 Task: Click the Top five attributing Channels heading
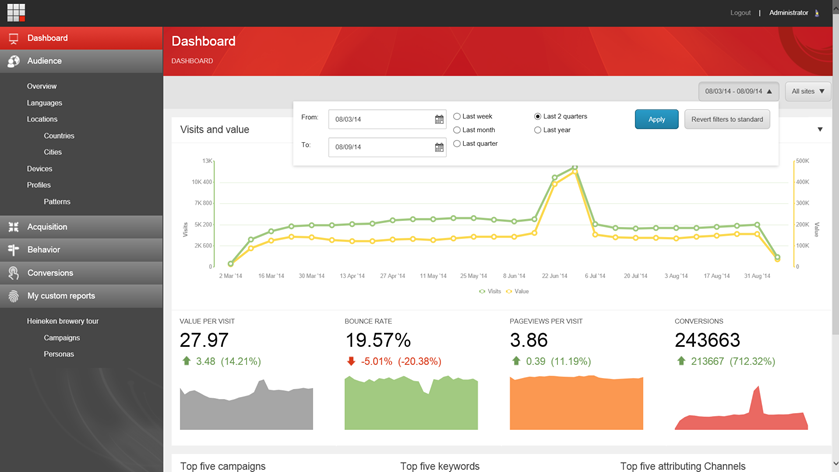[683, 466]
